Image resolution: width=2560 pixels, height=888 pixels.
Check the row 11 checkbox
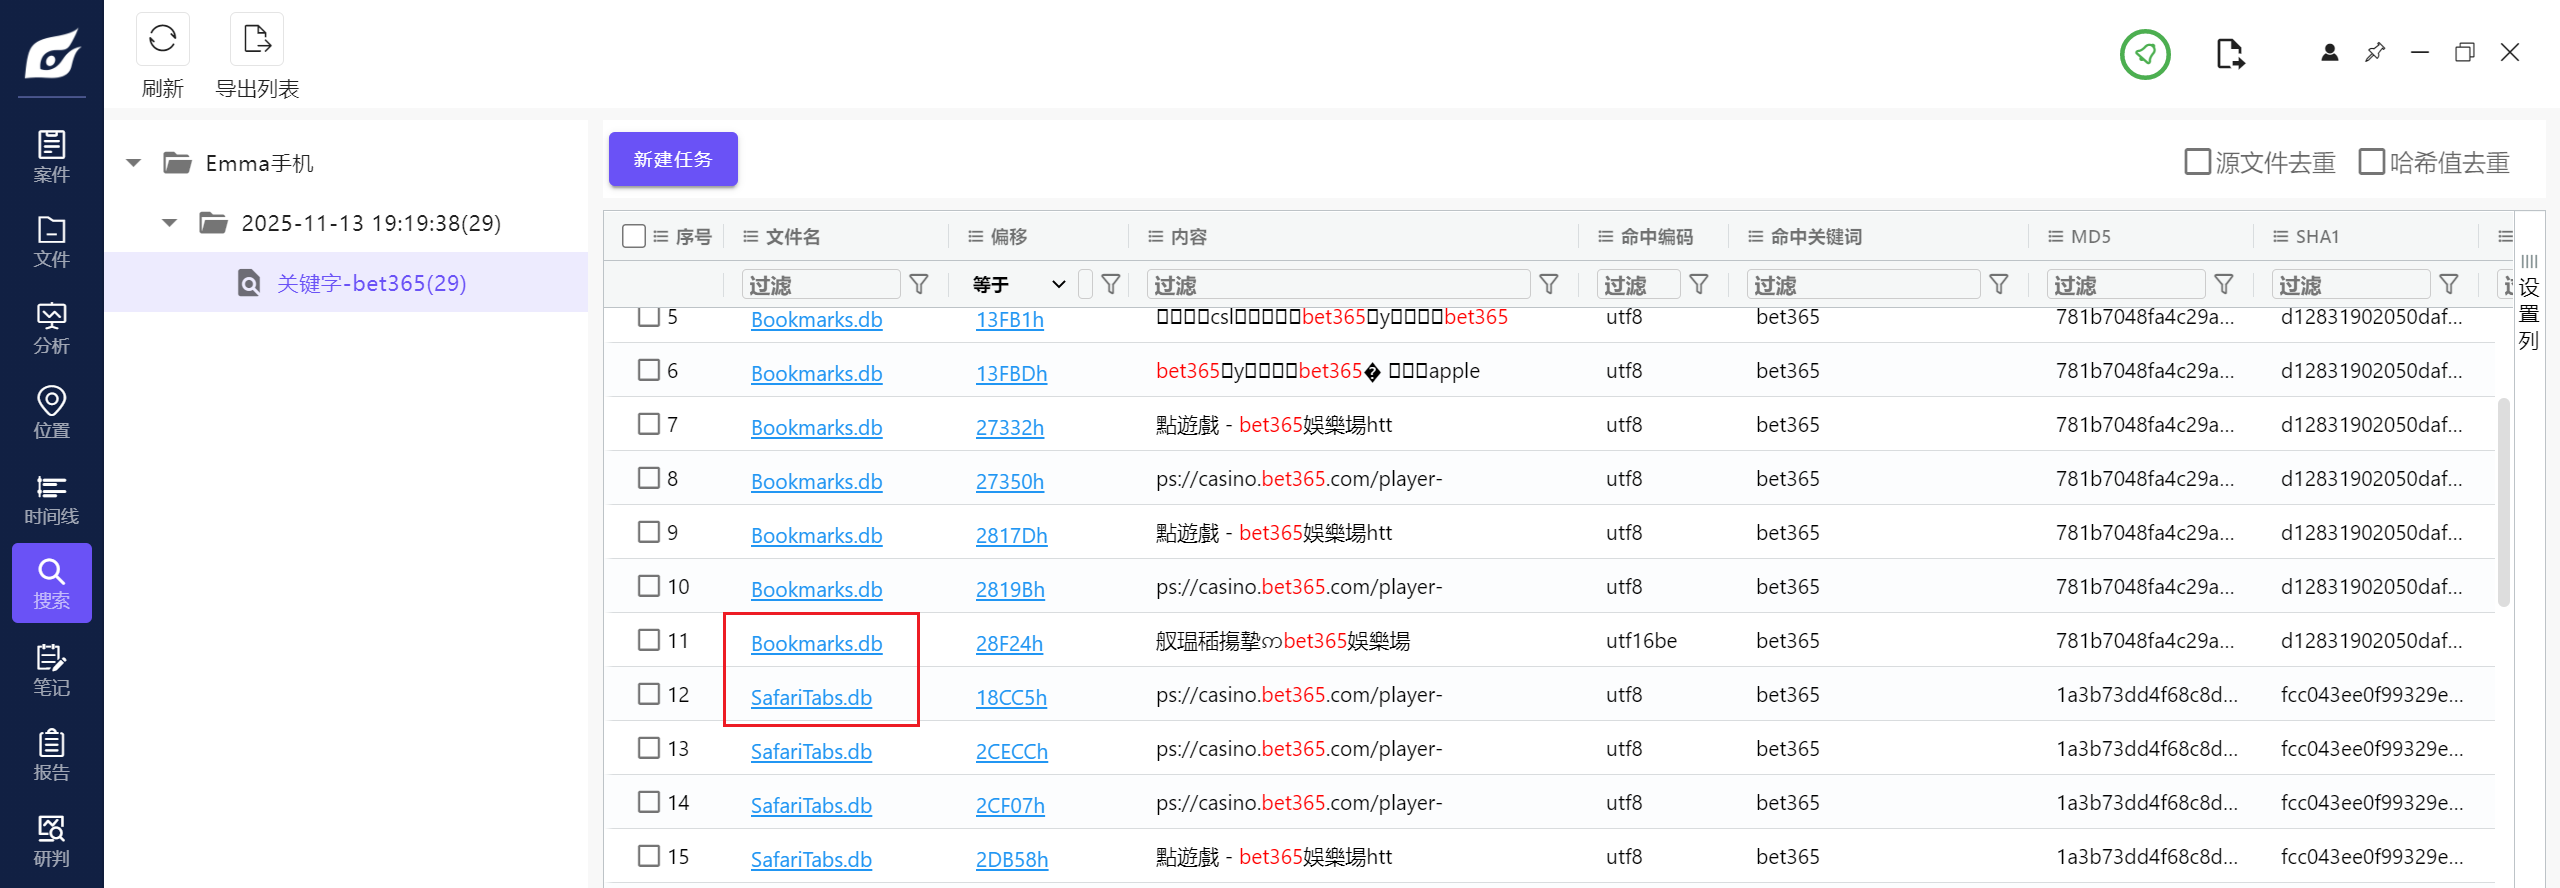649,640
